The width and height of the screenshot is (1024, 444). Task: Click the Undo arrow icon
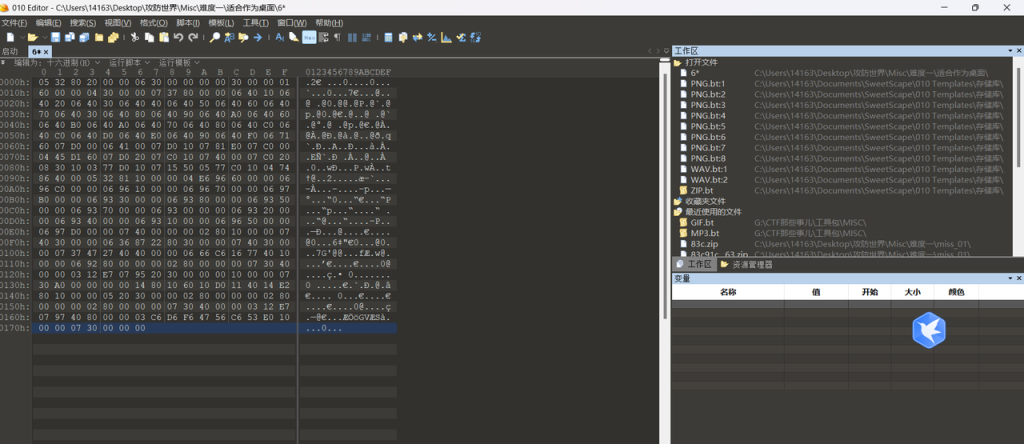[178, 38]
